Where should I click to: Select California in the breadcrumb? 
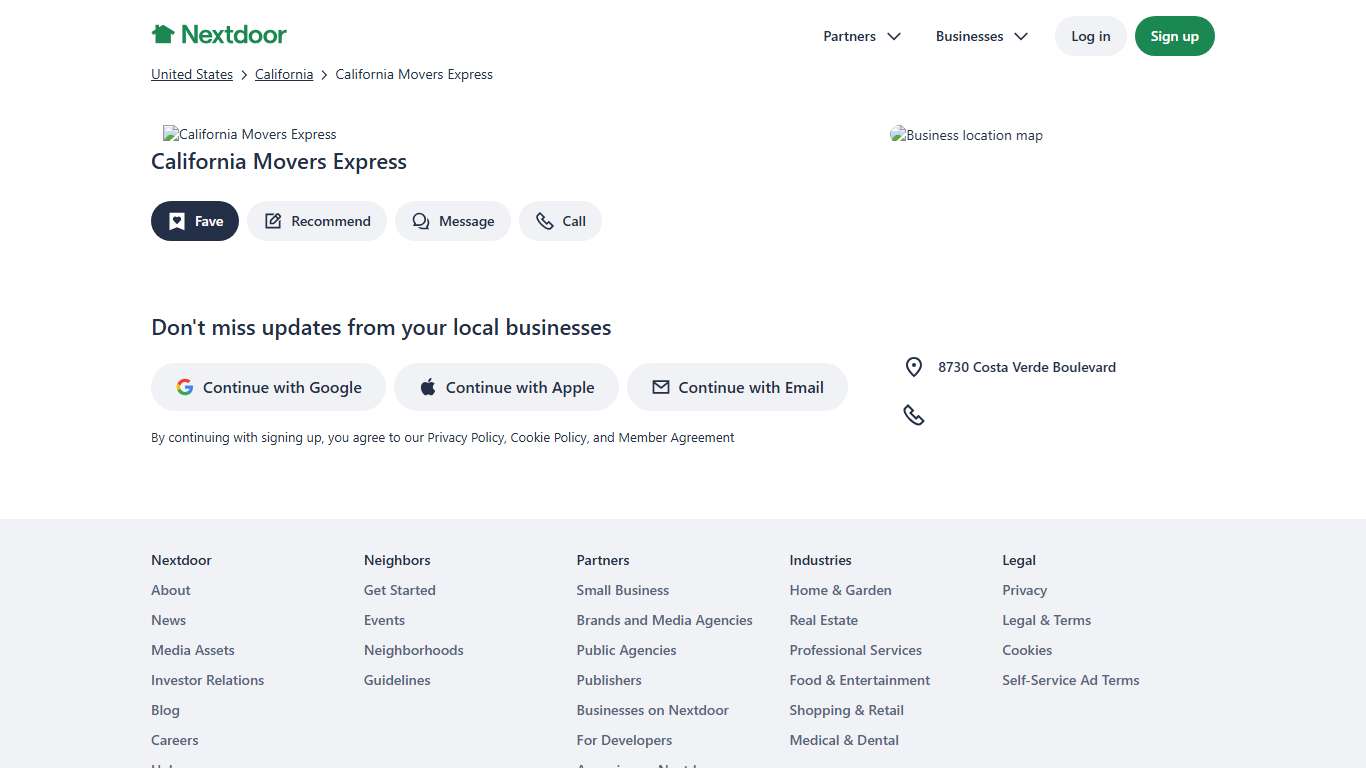tap(283, 74)
